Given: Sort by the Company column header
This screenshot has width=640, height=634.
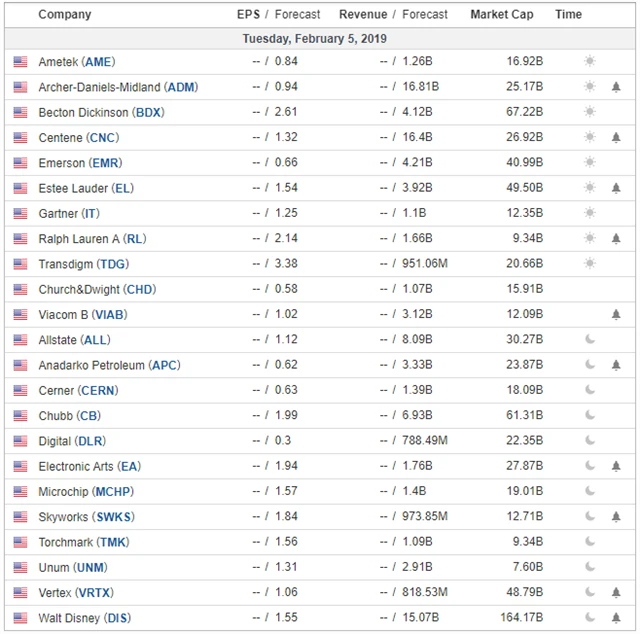Looking at the screenshot, I should [x=64, y=15].
